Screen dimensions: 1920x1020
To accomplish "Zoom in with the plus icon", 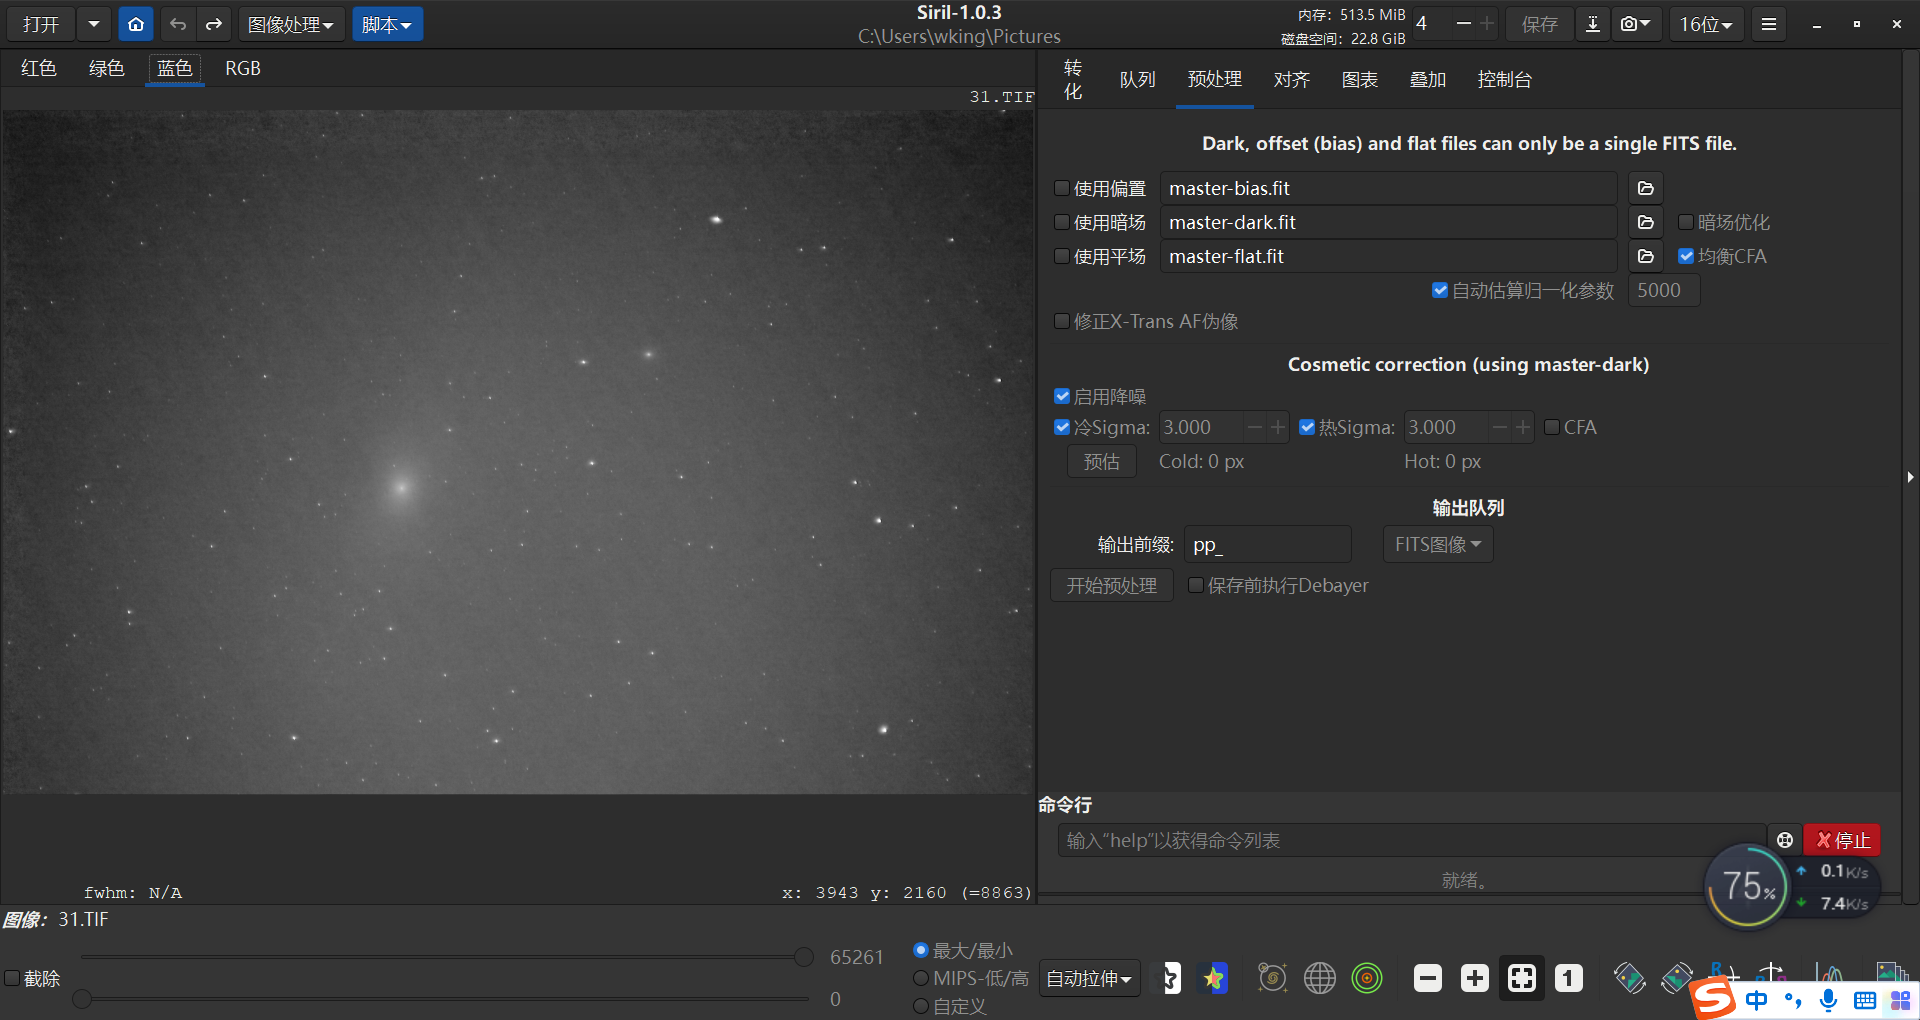I will [1475, 978].
